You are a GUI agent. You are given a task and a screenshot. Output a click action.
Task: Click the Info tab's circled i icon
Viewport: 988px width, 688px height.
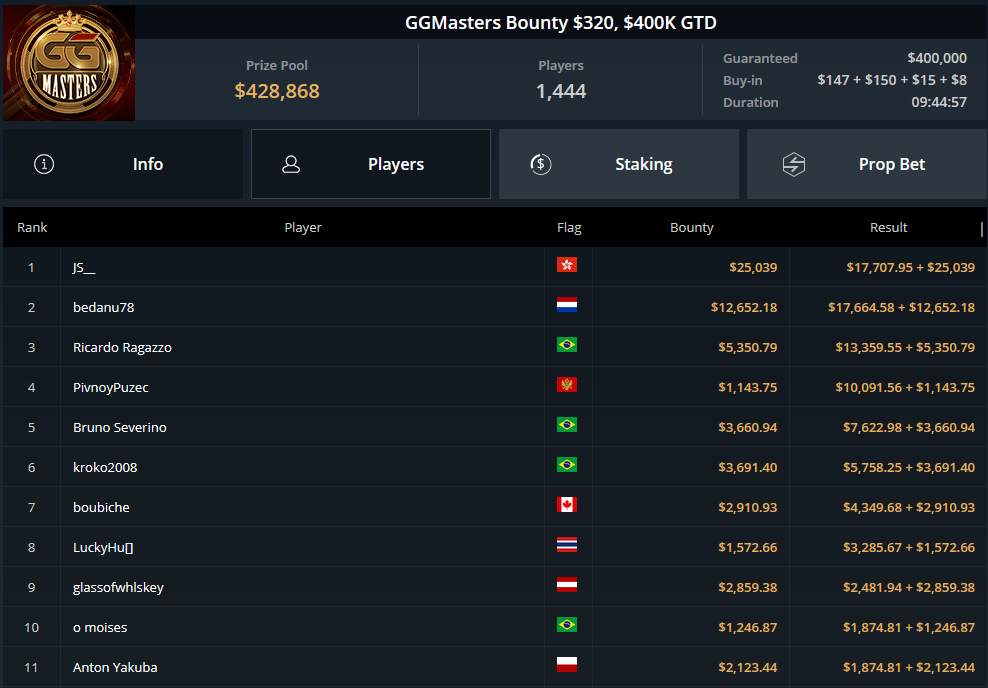click(x=43, y=164)
